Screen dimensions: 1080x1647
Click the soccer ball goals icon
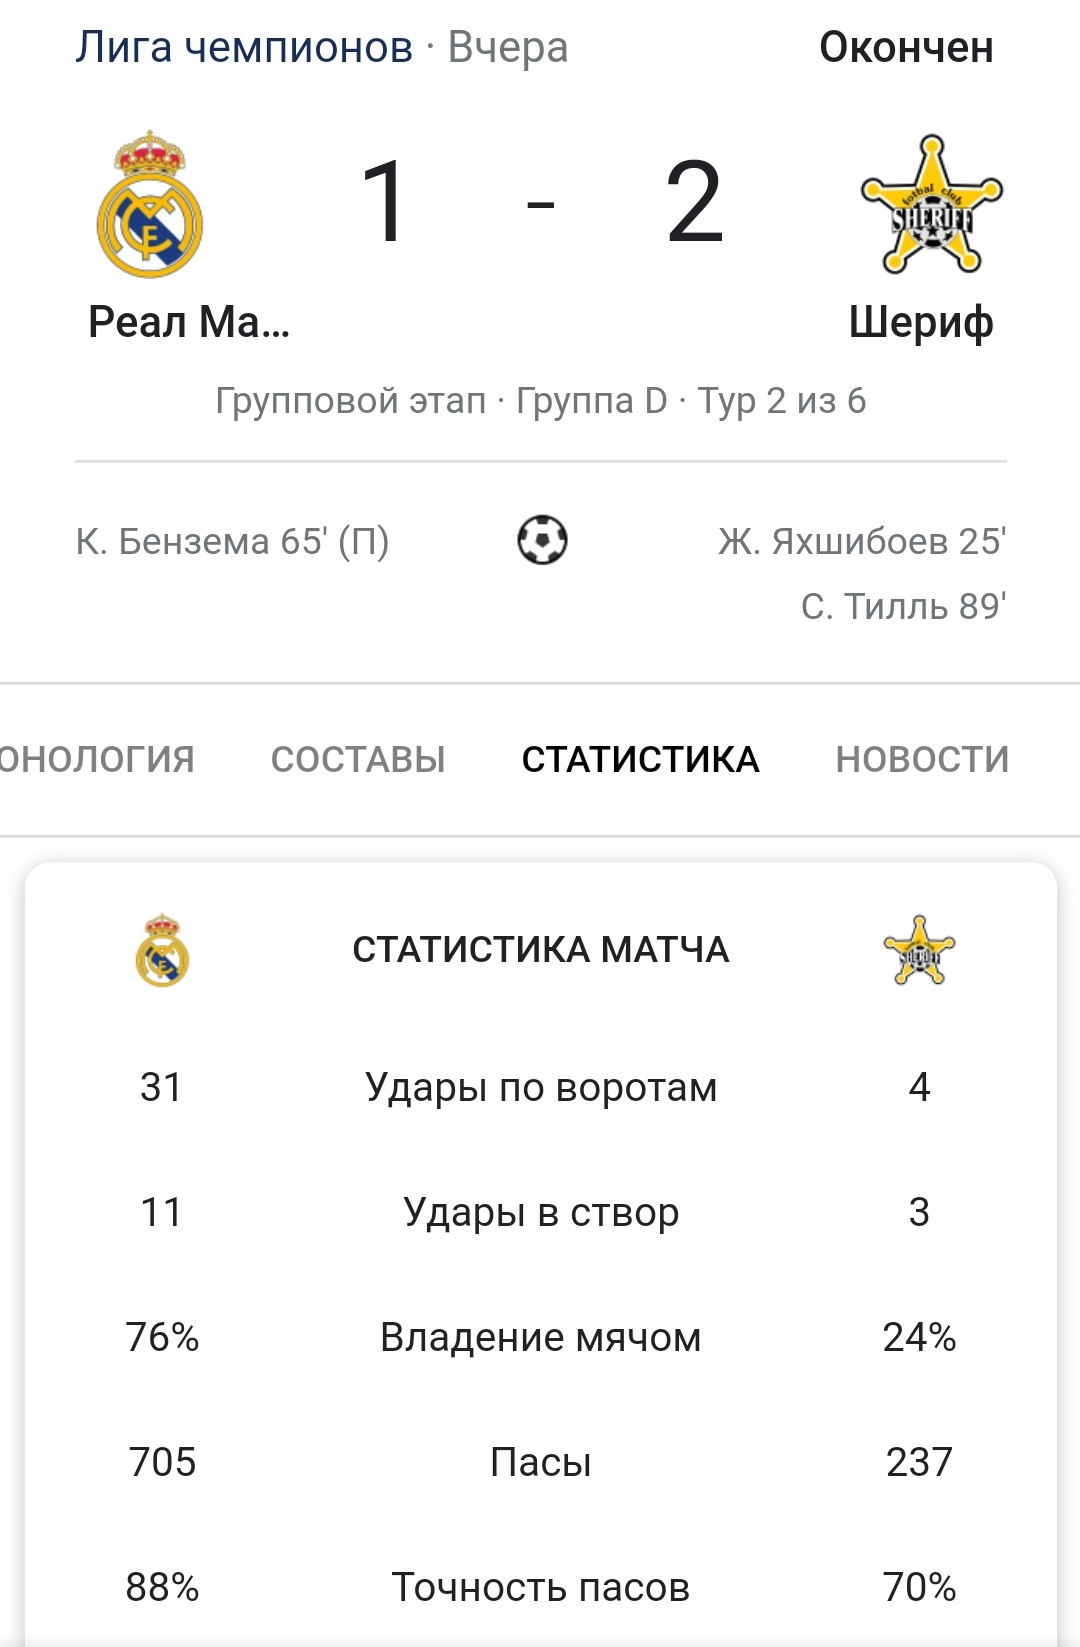[x=542, y=540]
